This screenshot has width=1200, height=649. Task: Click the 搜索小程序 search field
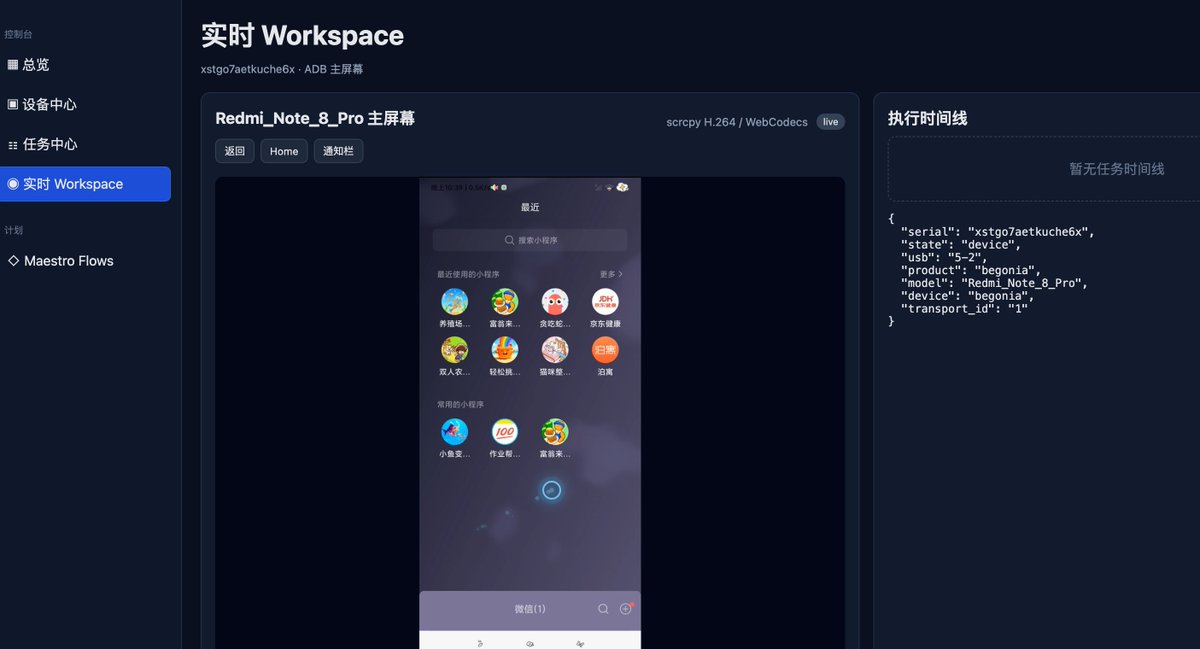530,240
